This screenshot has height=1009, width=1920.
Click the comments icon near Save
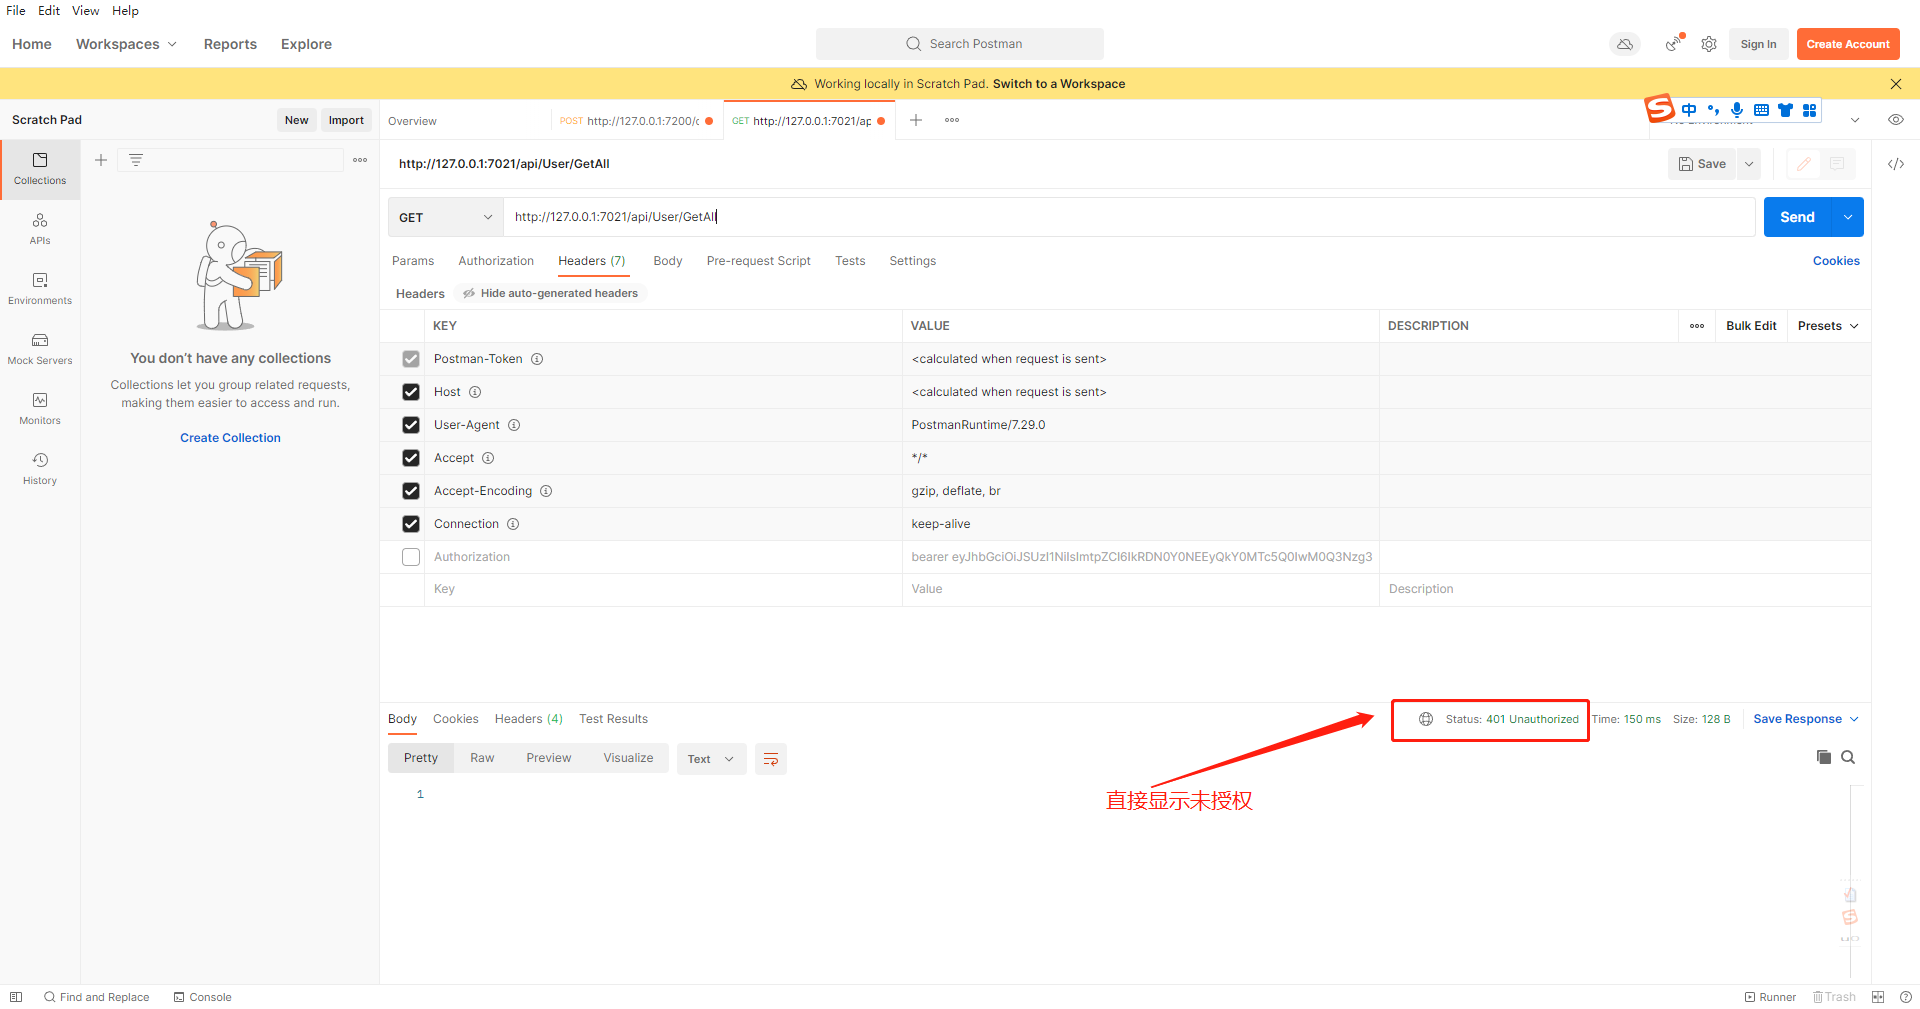pyautogui.click(x=1837, y=164)
